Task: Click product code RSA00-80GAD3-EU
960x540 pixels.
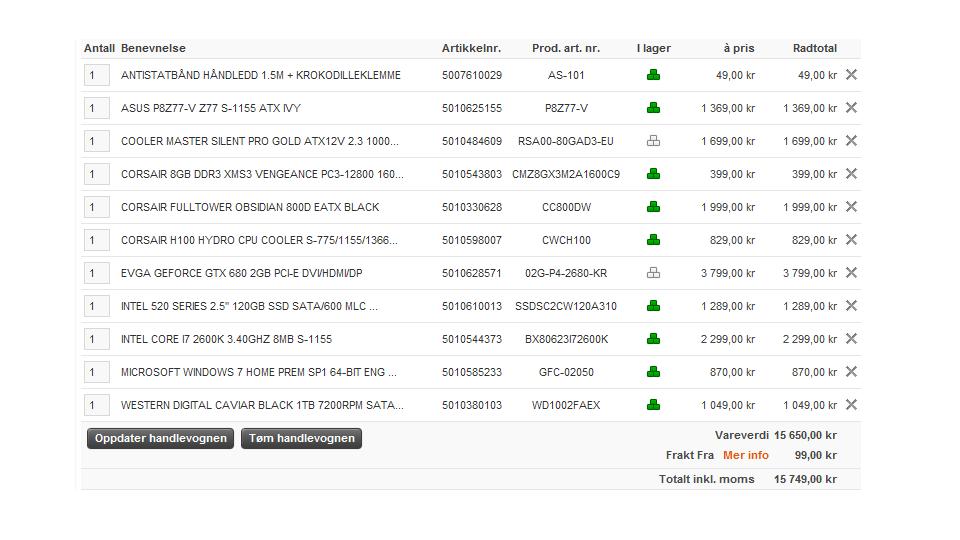Action: pos(566,141)
